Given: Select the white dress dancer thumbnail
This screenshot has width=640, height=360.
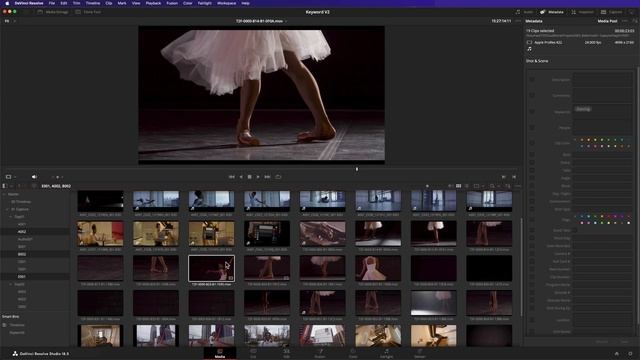Looking at the screenshot, I should pos(378,268).
